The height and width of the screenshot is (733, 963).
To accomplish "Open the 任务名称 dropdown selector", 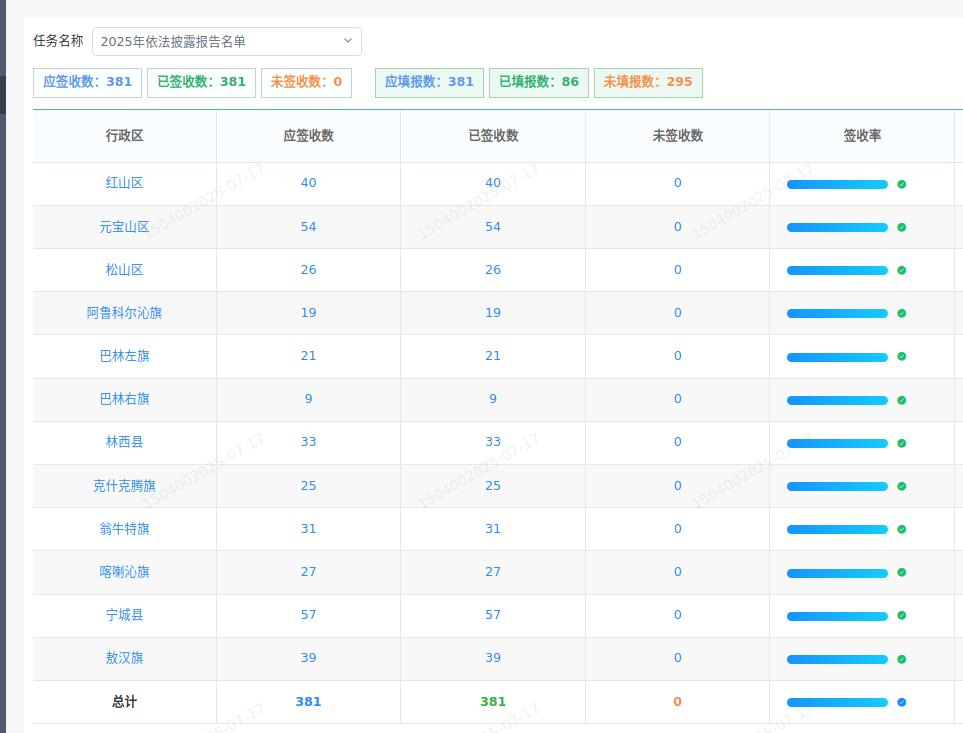I will (226, 41).
